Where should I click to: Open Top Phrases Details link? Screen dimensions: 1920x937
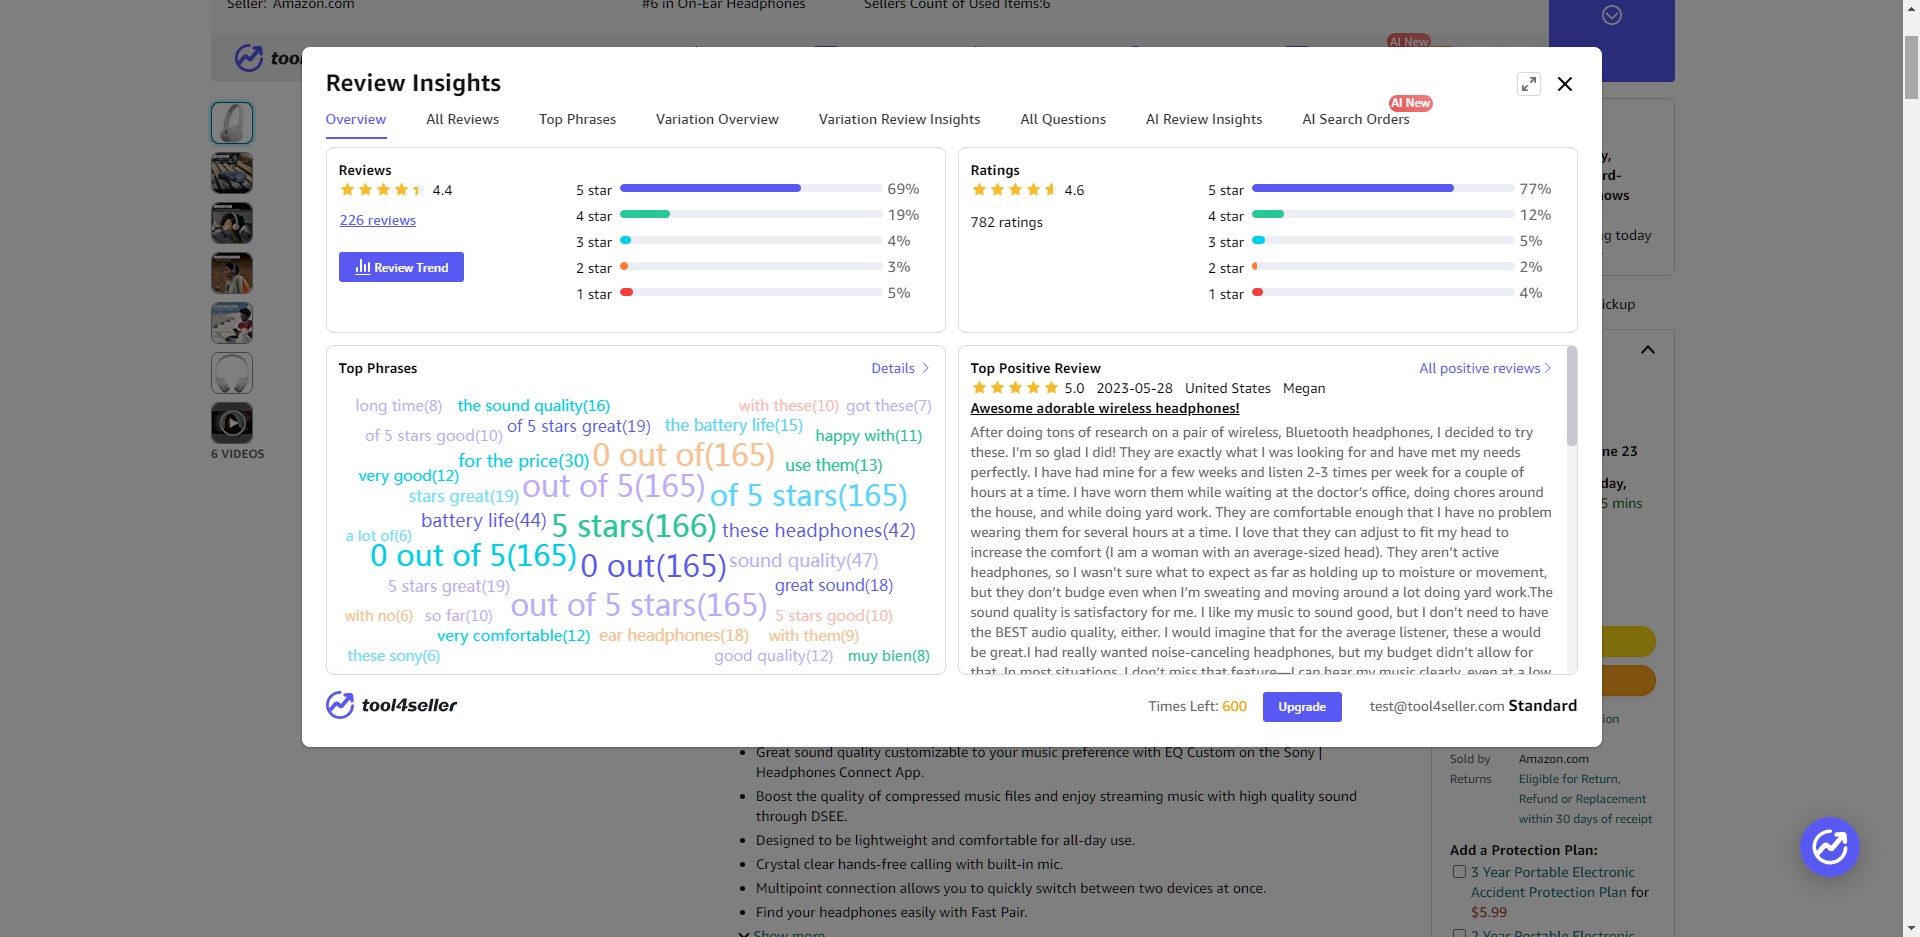click(900, 368)
